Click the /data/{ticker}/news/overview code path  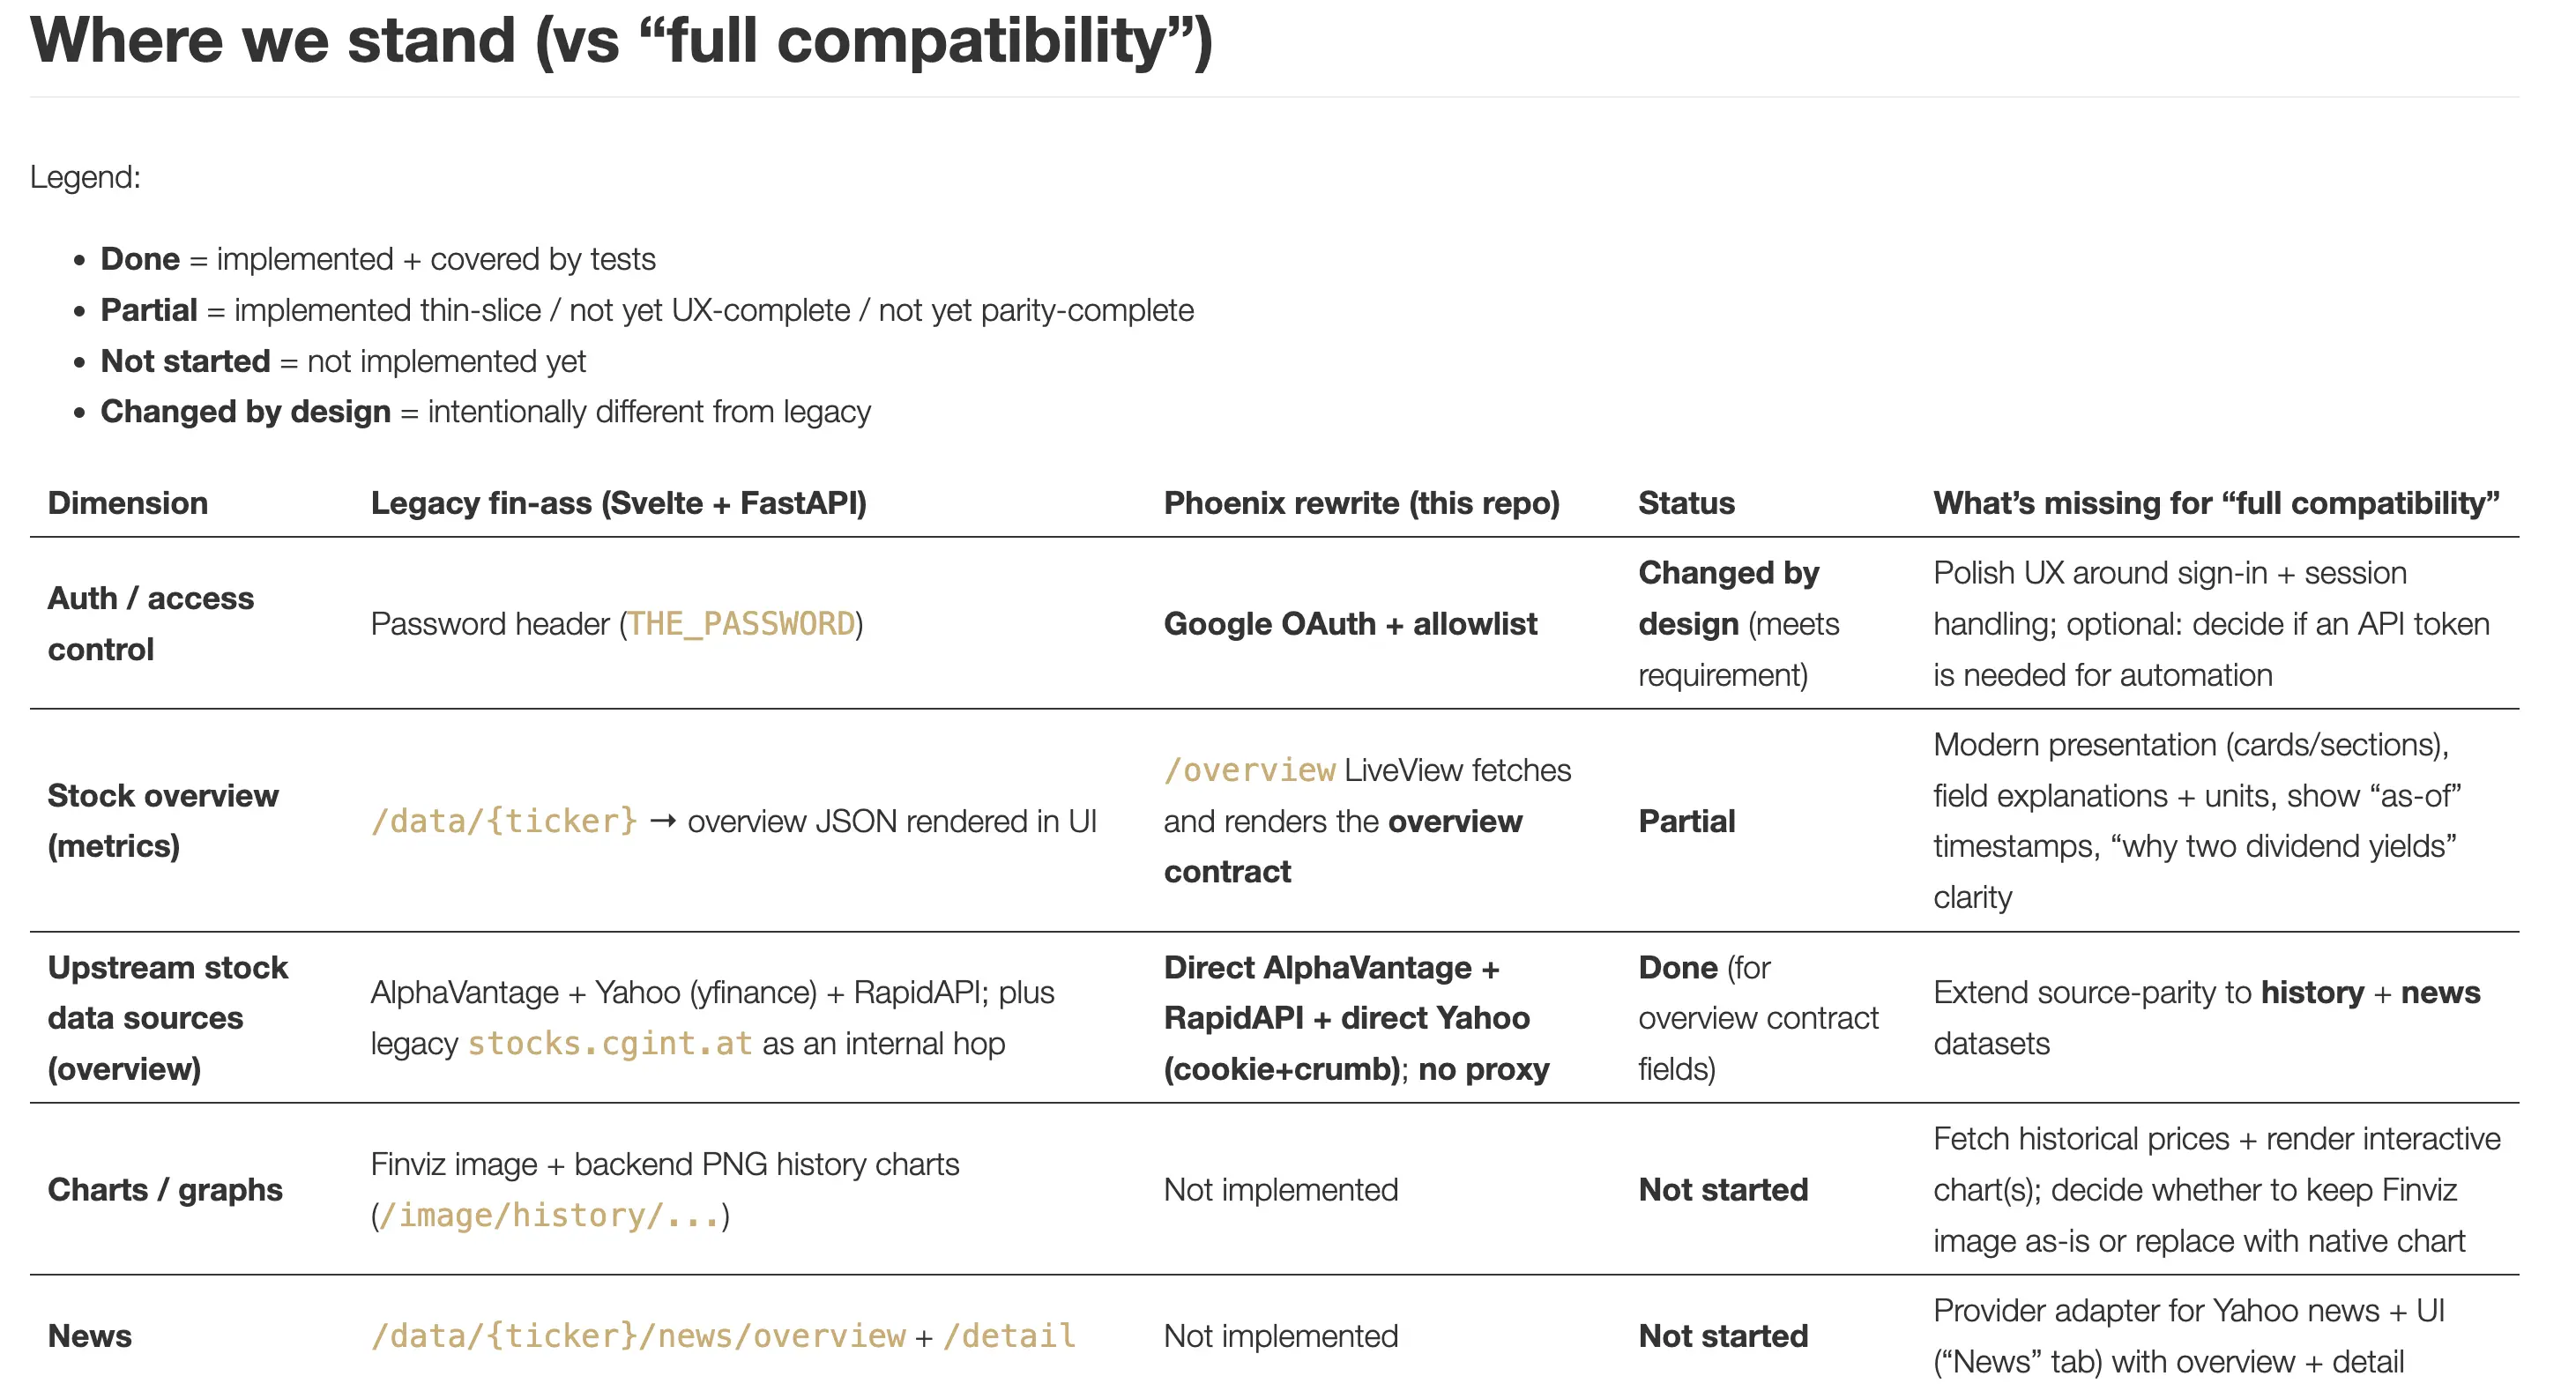click(x=638, y=1336)
